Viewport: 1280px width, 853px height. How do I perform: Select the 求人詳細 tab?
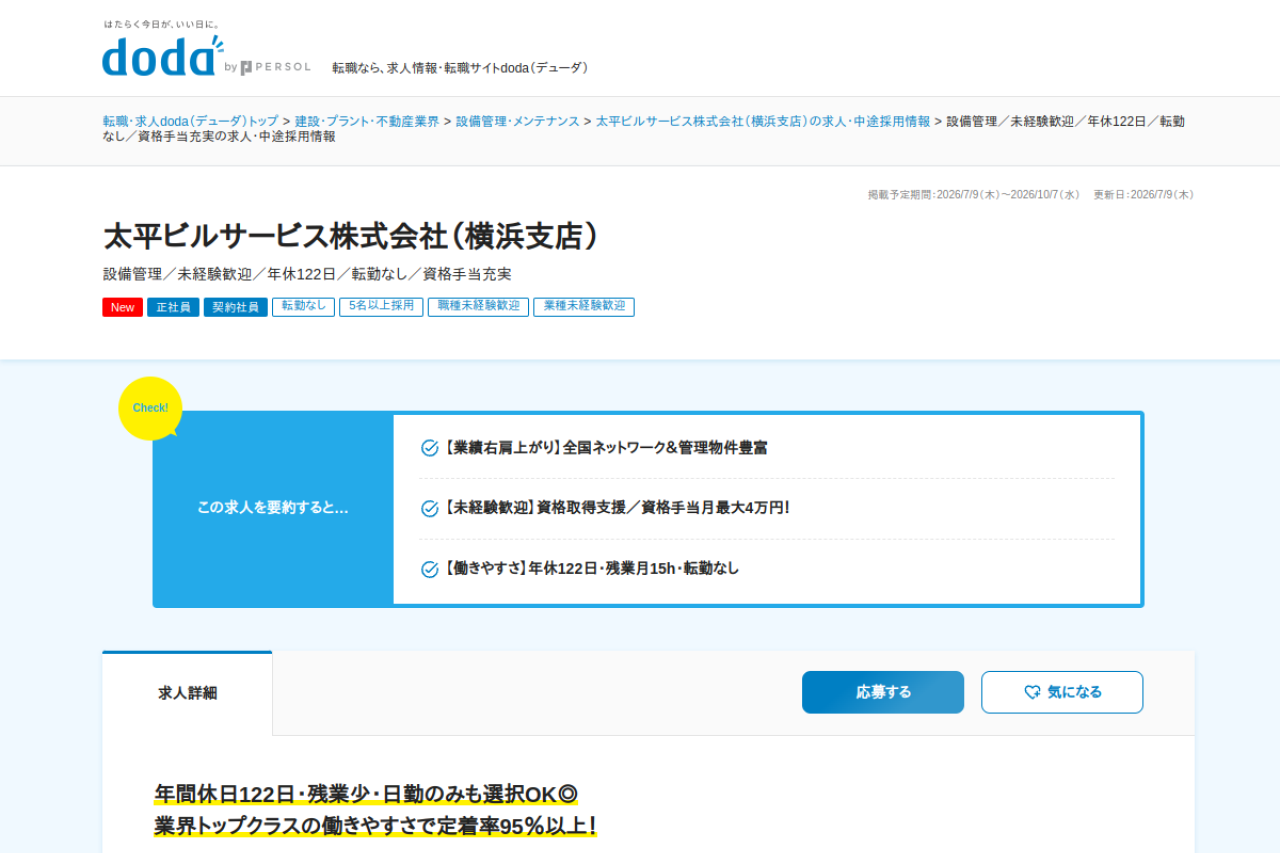click(x=187, y=693)
